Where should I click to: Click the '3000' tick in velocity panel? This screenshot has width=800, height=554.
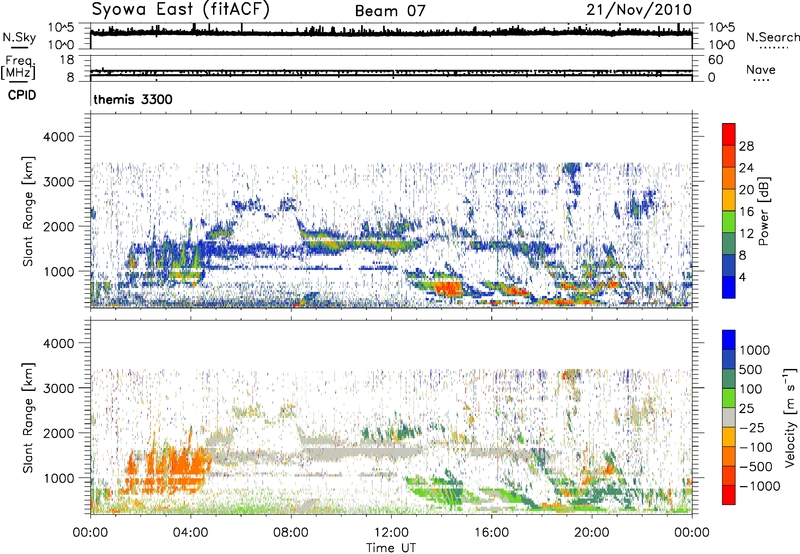pos(58,388)
